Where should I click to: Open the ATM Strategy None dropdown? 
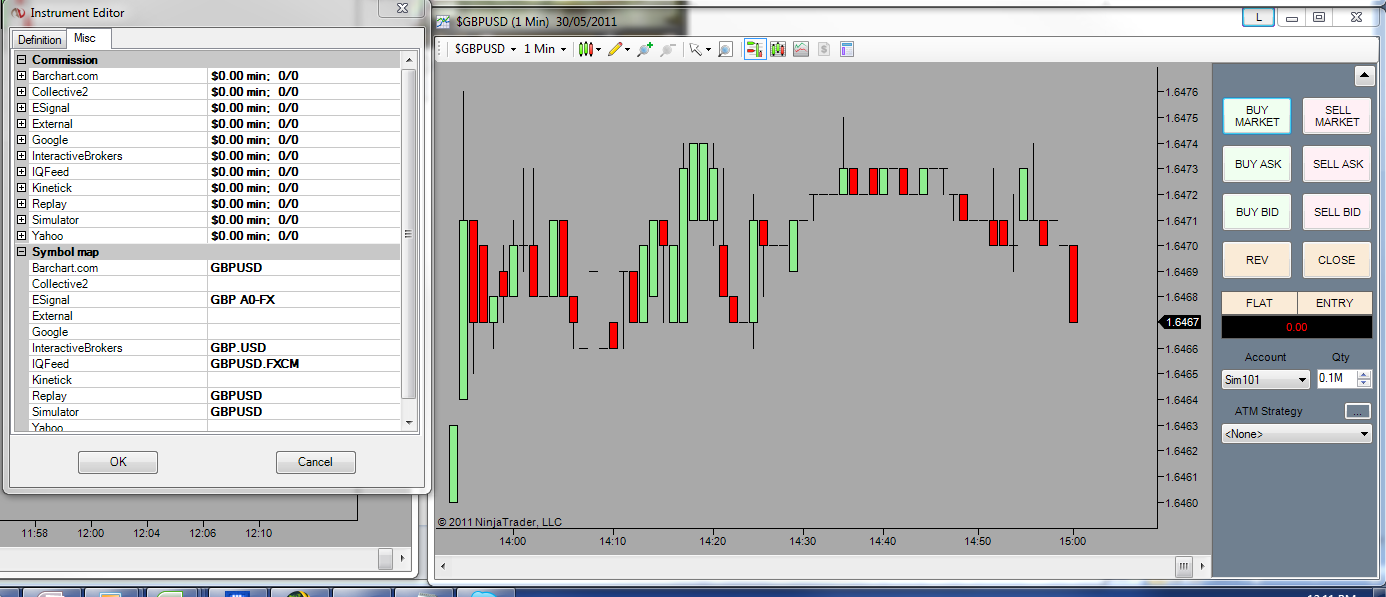1297,434
